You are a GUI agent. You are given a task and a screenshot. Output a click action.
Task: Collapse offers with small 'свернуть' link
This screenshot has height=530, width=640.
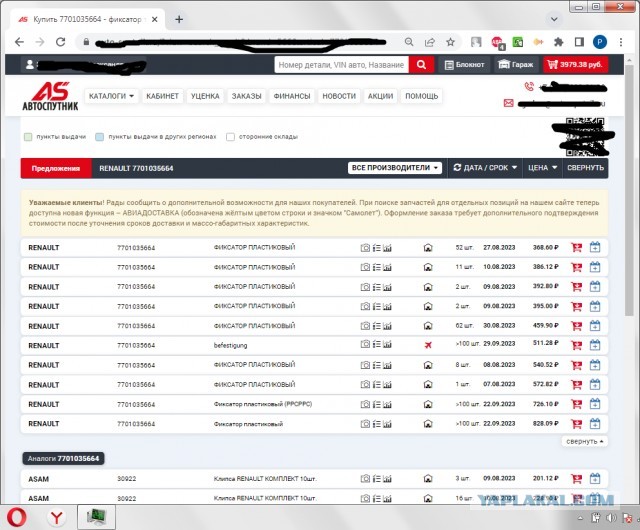[x=584, y=441]
